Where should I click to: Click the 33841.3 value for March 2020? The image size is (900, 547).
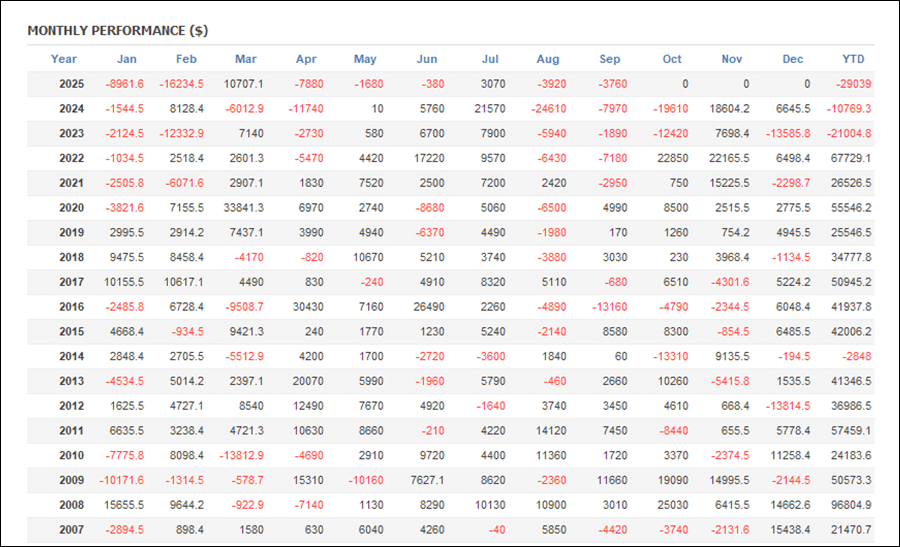point(245,208)
